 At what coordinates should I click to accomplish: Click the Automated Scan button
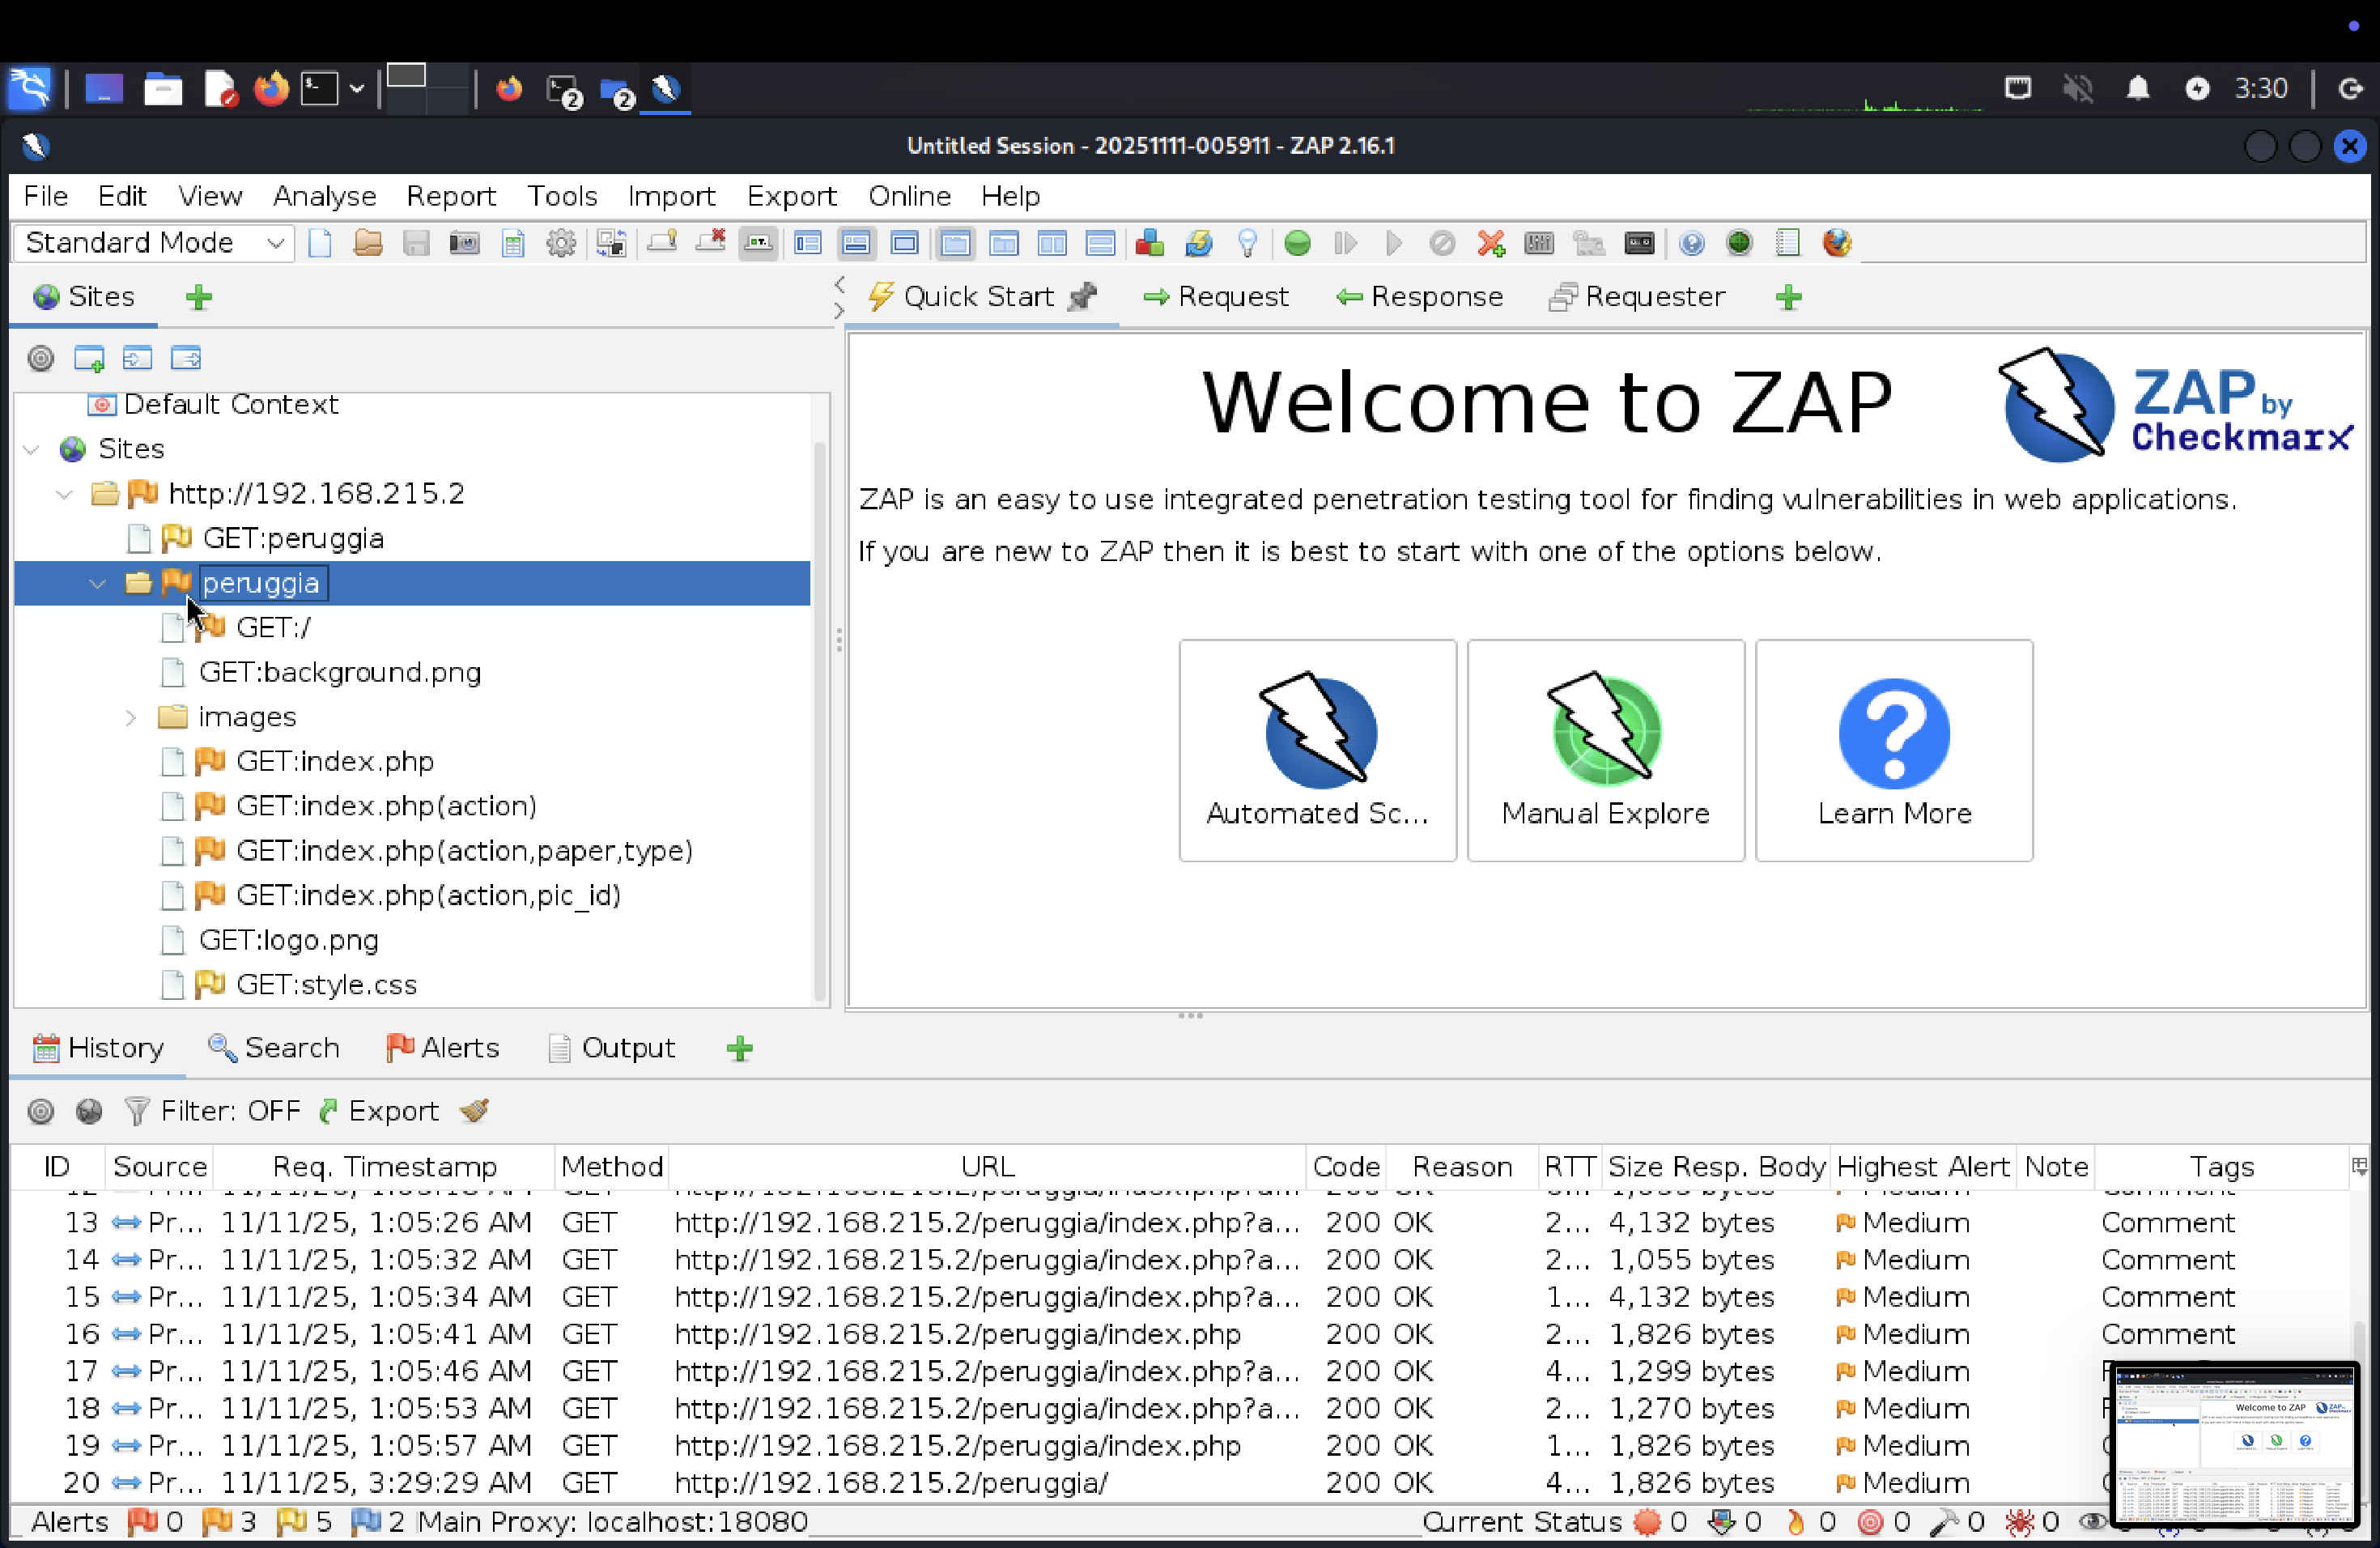[x=1317, y=750]
